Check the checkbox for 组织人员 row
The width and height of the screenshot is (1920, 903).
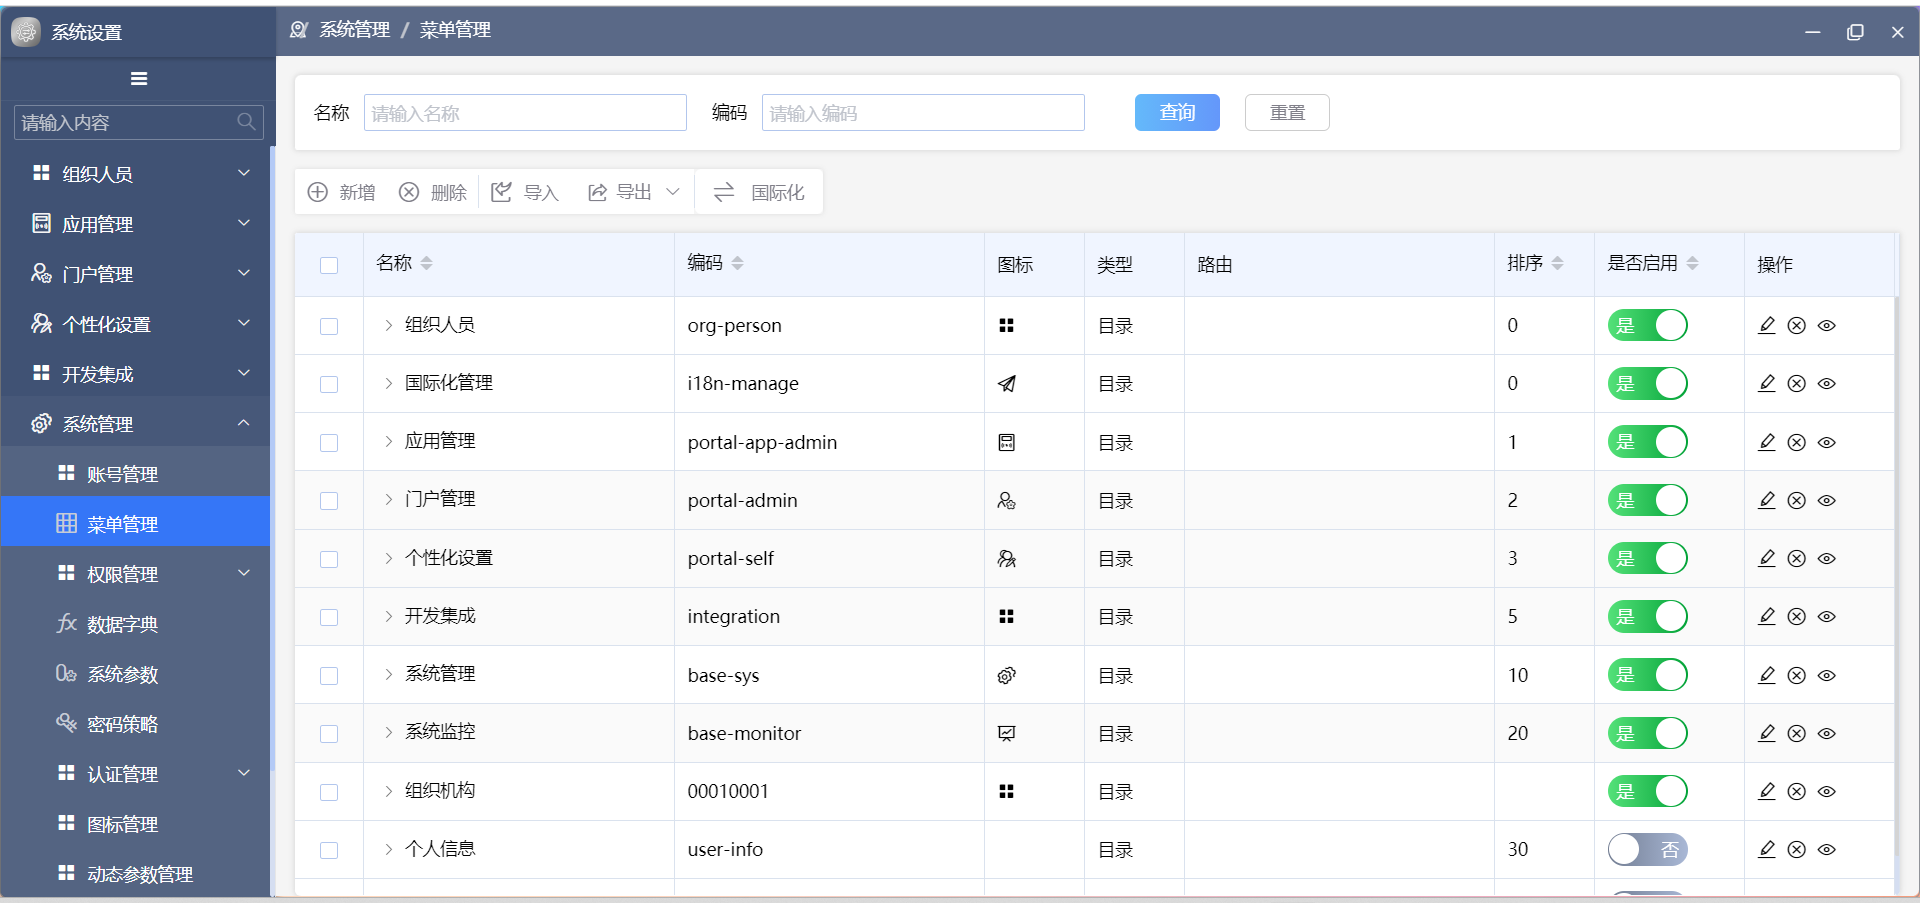click(329, 326)
